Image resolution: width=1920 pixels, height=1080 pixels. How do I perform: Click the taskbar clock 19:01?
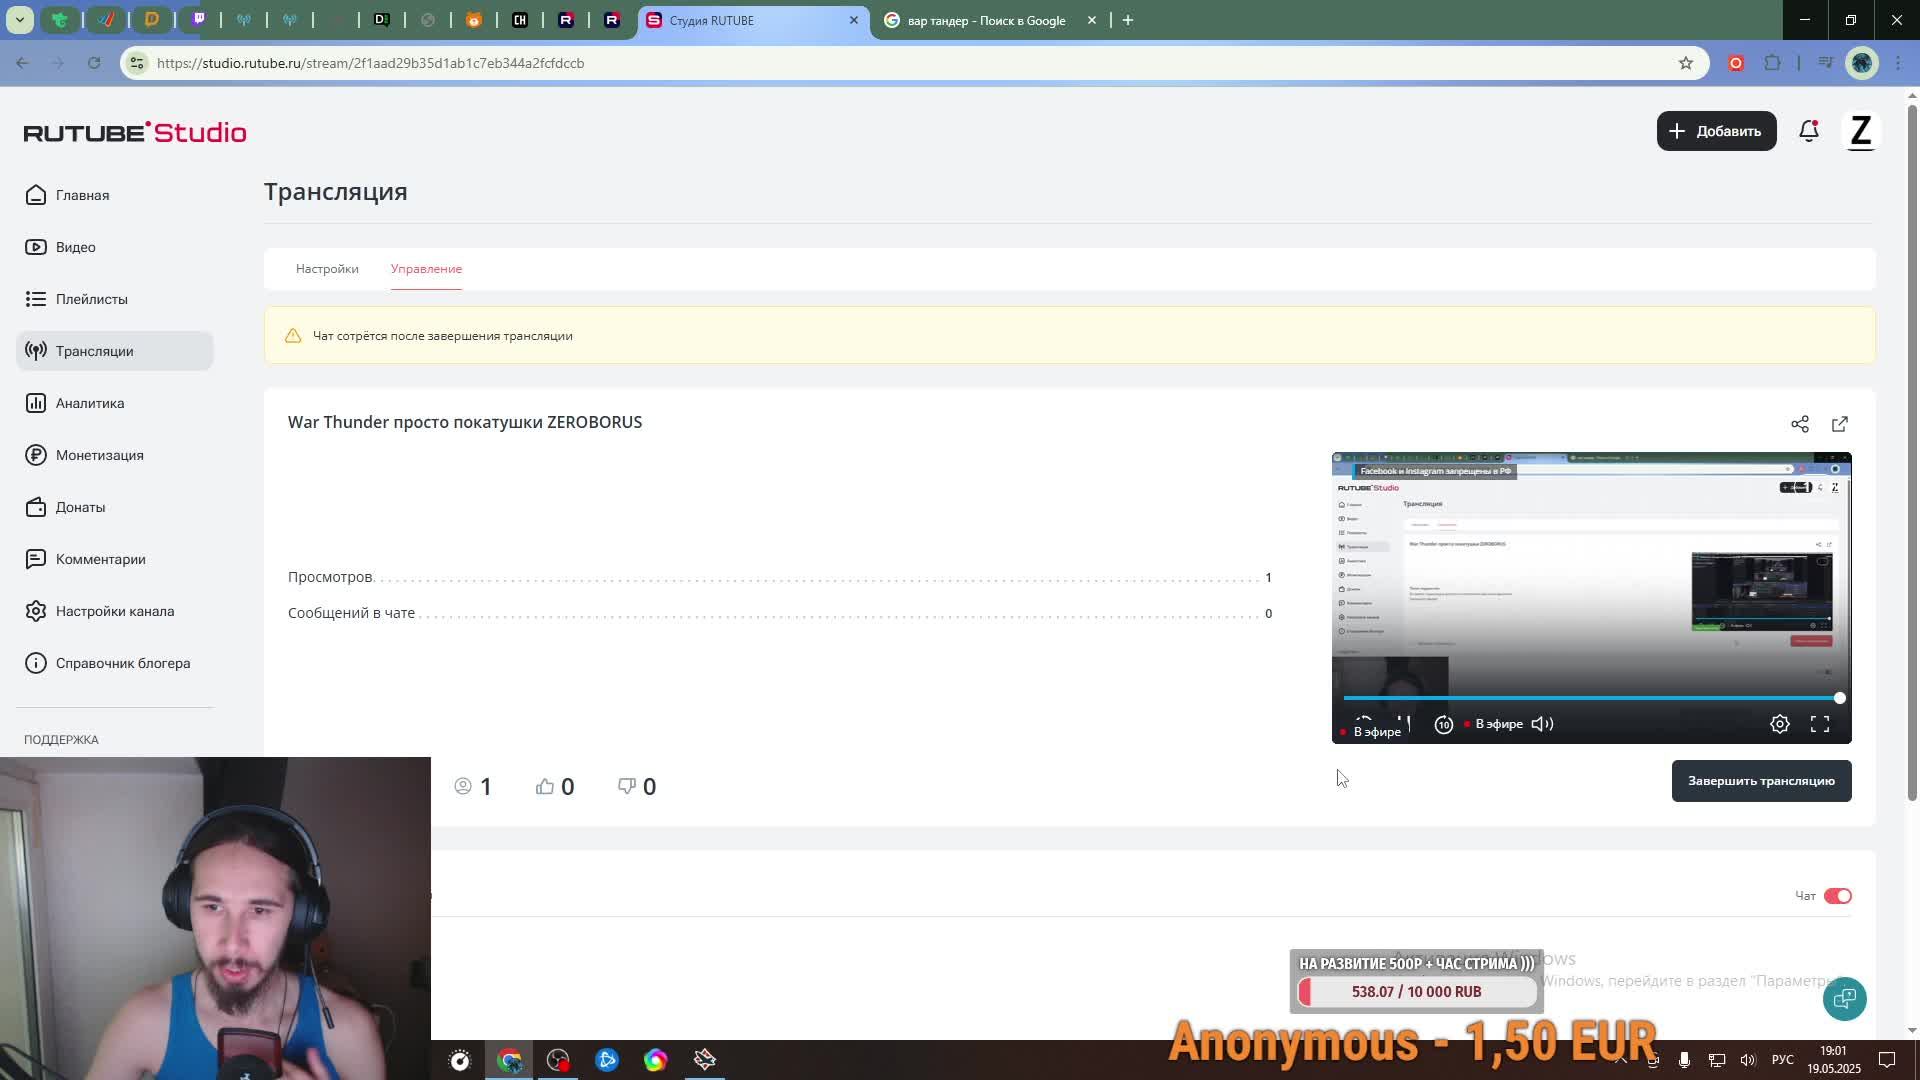click(1833, 1051)
